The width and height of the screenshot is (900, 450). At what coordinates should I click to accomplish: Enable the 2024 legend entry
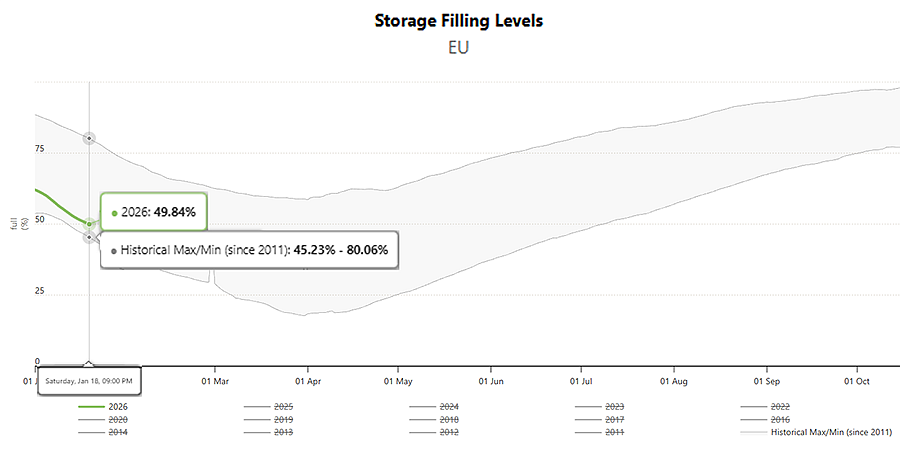(449, 407)
